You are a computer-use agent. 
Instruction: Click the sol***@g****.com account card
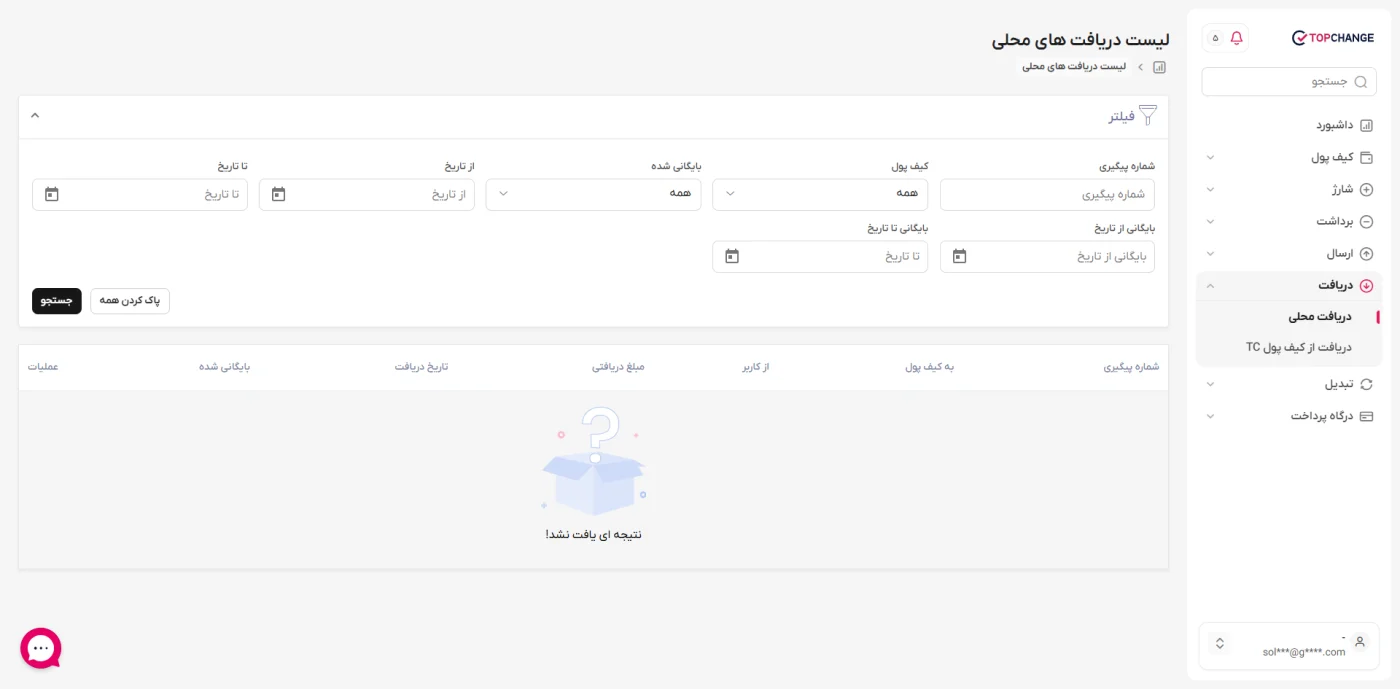coord(1289,646)
